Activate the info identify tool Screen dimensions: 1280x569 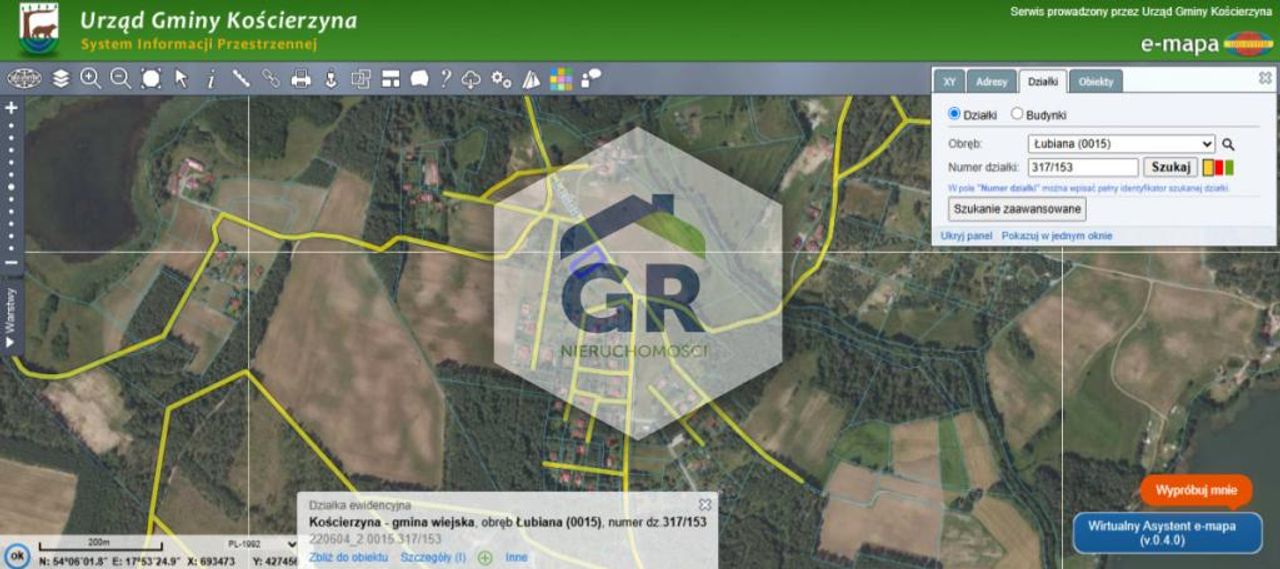pos(211,79)
